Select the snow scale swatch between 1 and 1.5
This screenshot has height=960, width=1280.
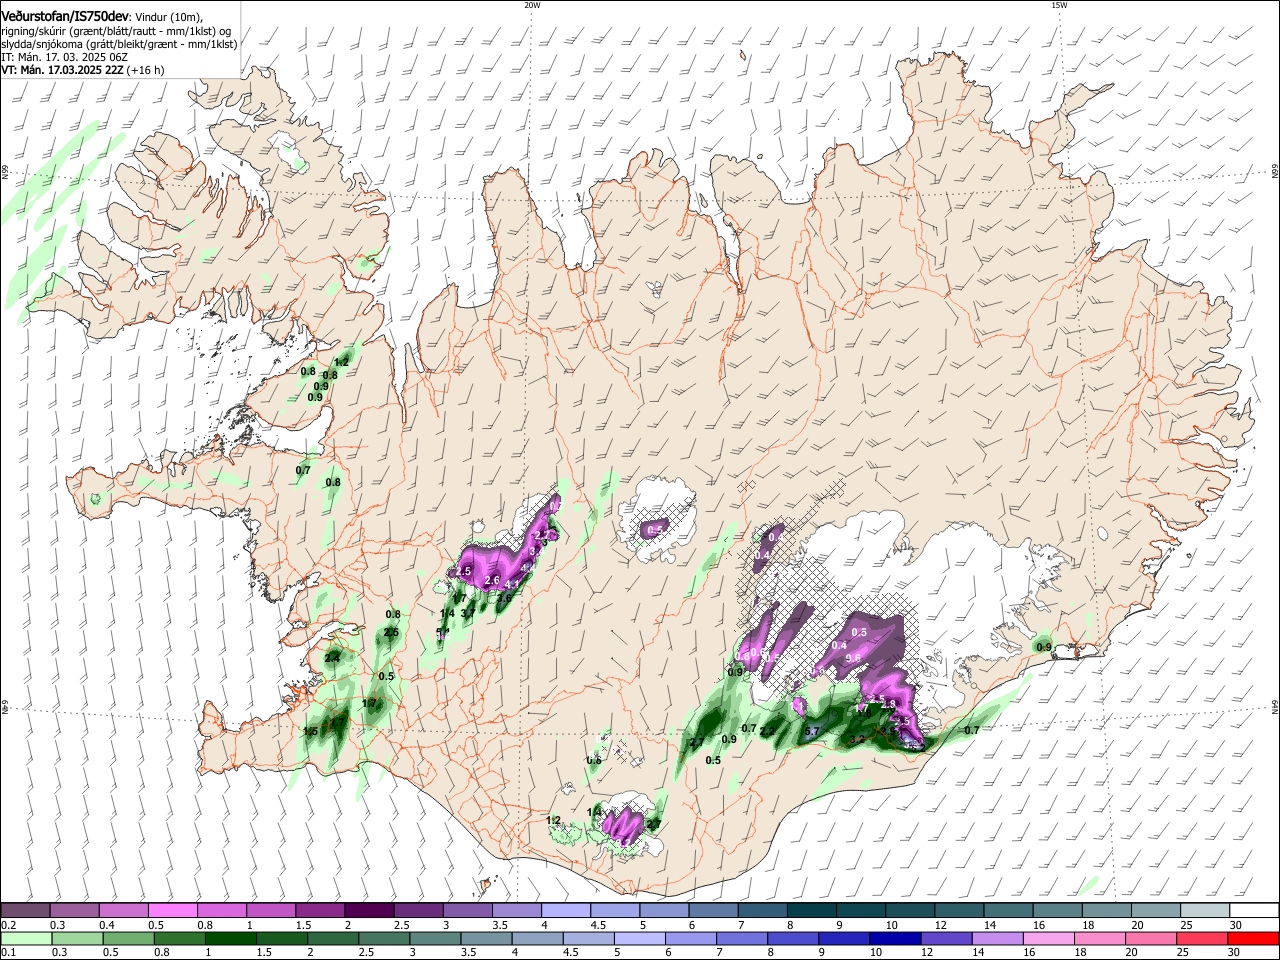271,910
